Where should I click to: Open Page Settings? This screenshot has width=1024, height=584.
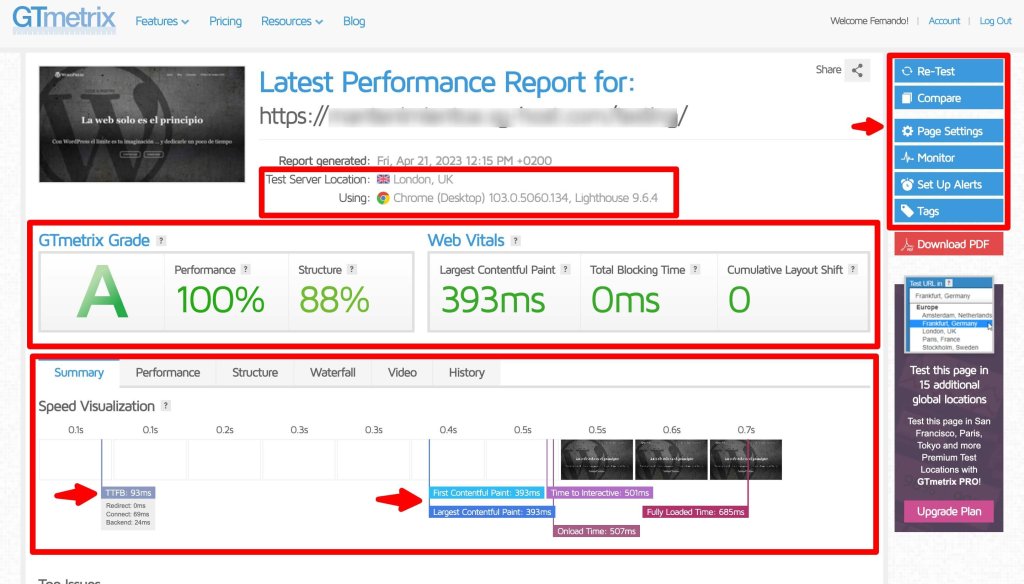coord(948,131)
